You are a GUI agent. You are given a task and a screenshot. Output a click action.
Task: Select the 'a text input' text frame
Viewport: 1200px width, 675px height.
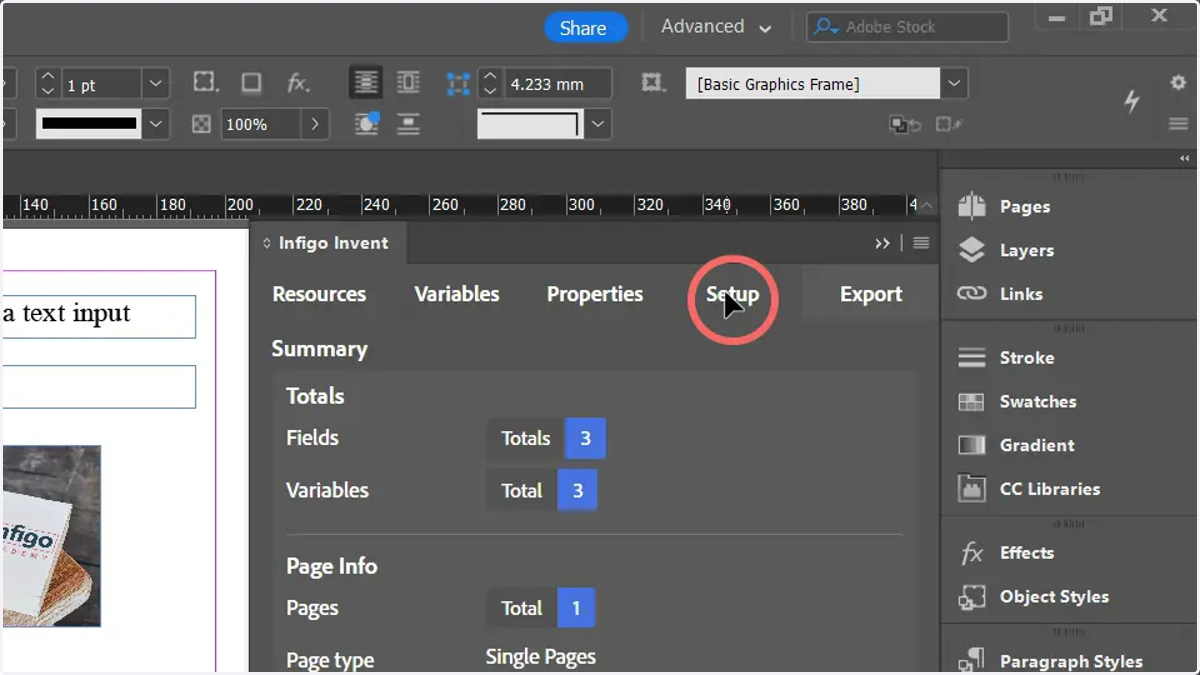(x=98, y=316)
